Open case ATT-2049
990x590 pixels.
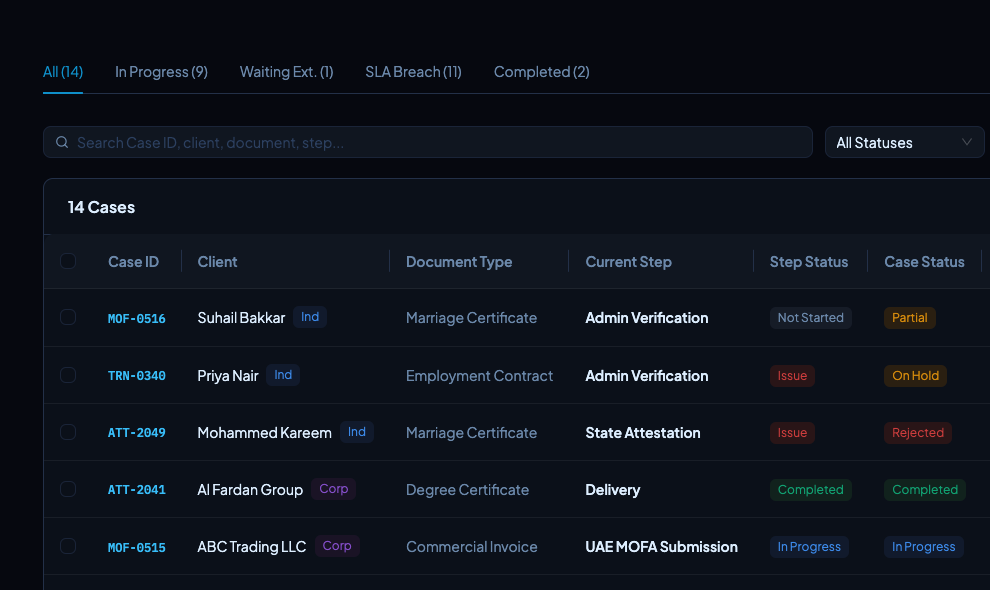[136, 433]
